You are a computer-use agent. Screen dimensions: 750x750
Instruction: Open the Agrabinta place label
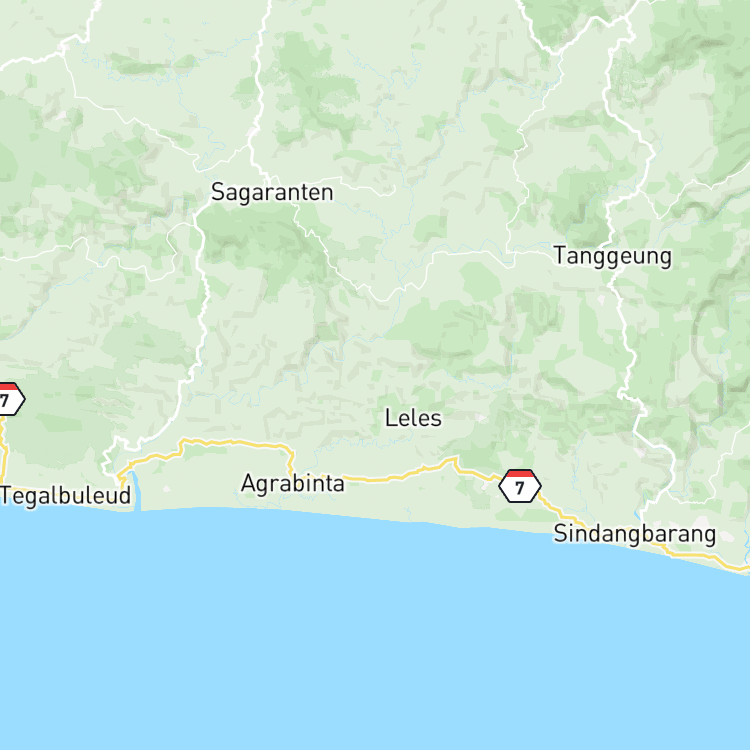[x=293, y=484]
